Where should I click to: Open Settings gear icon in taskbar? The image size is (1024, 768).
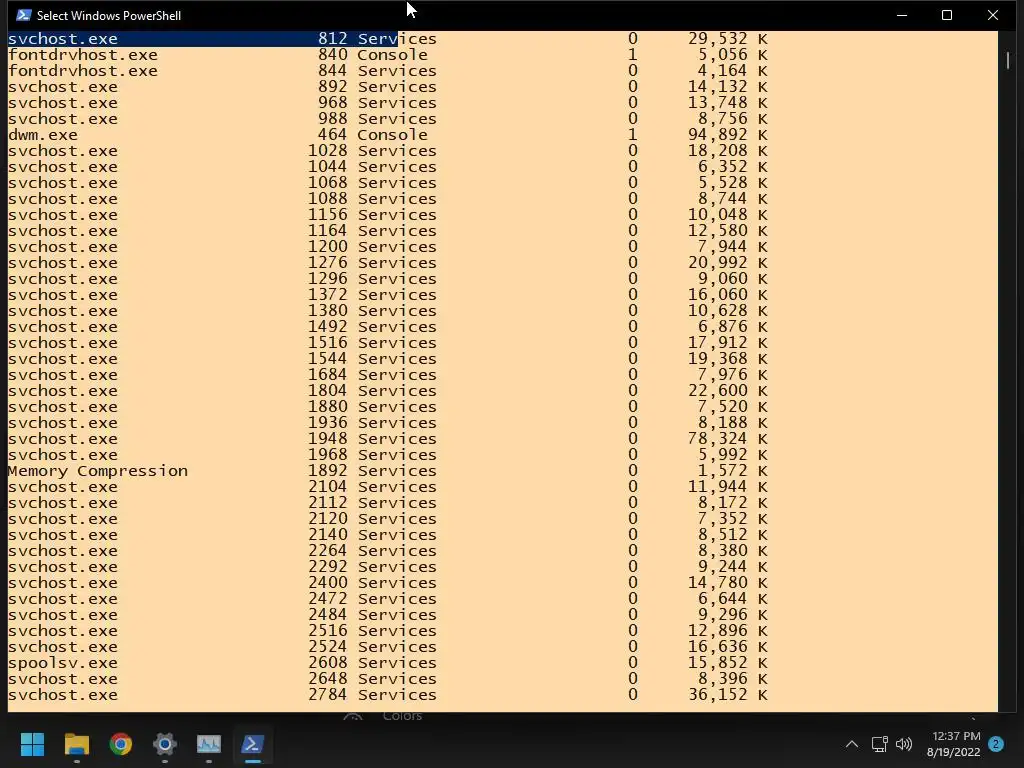pyautogui.click(x=165, y=744)
